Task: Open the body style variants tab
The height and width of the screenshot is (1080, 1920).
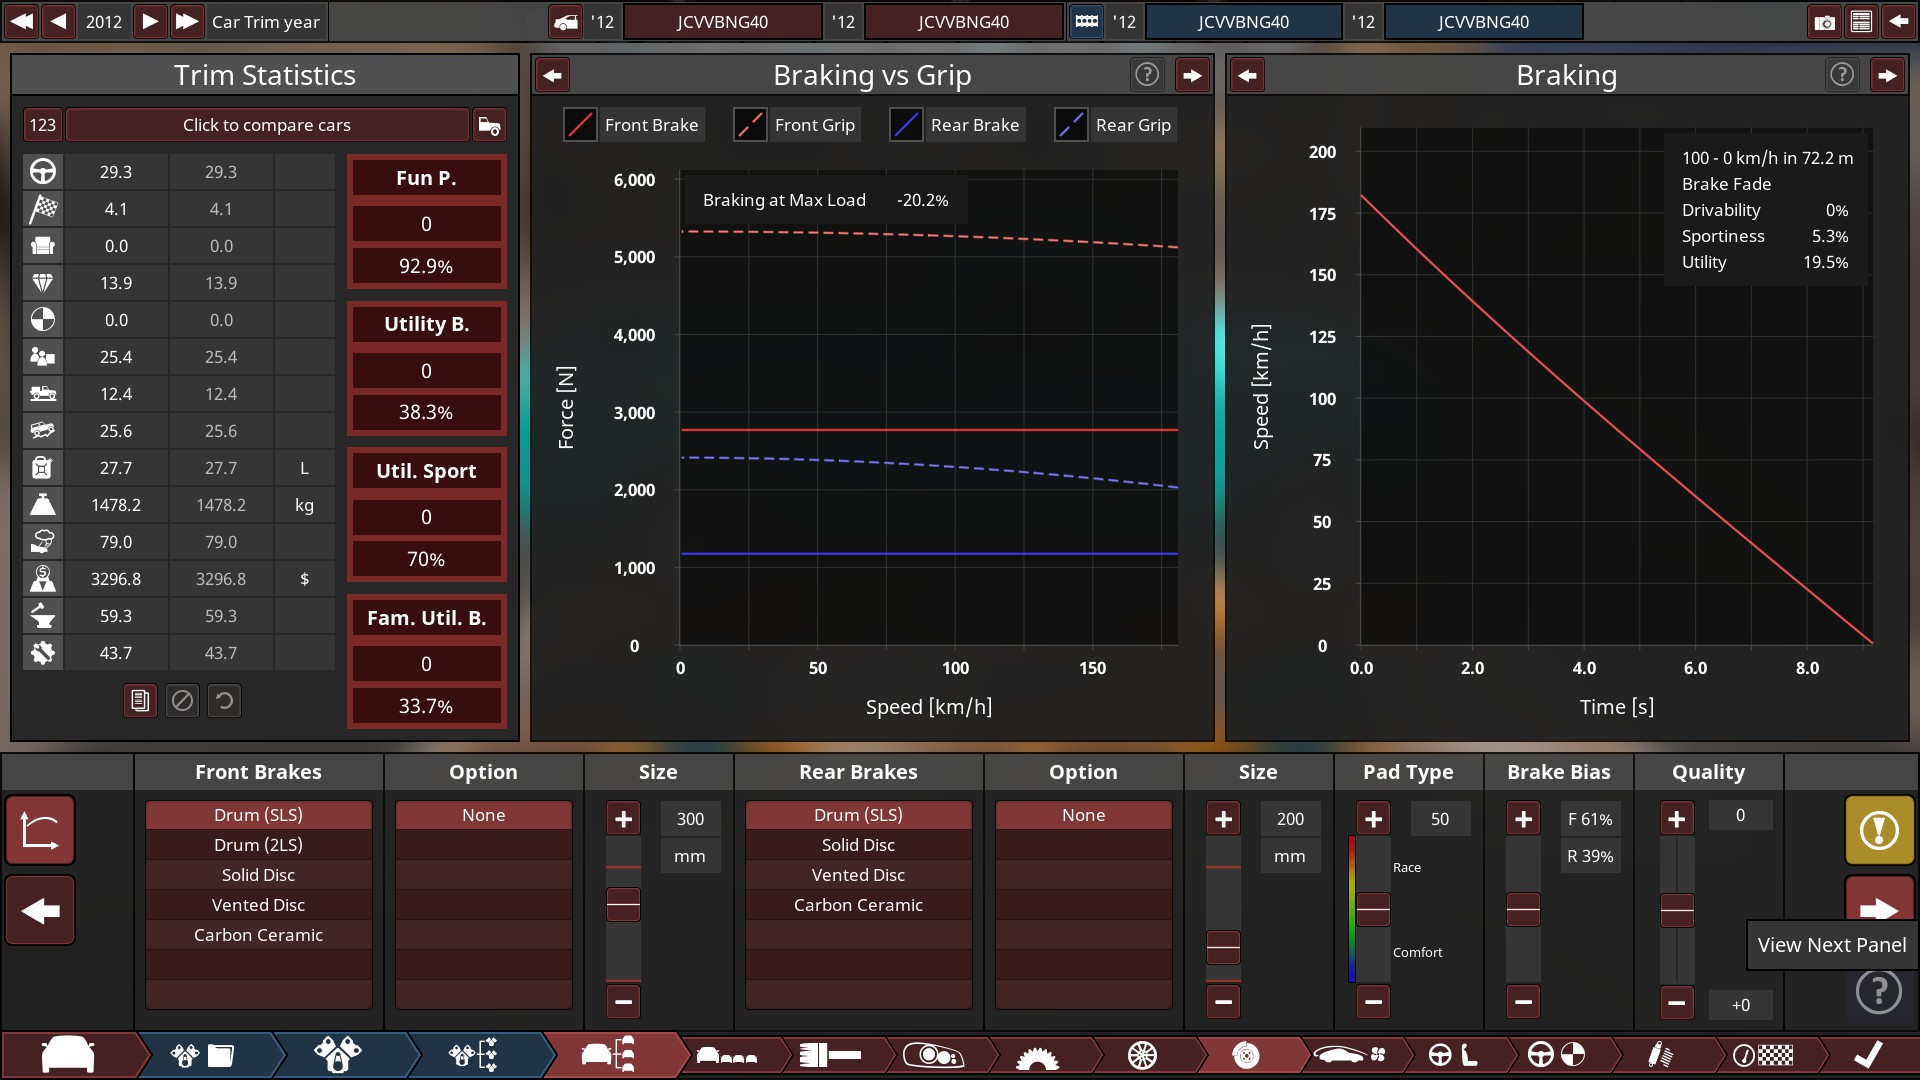Action: coord(727,1055)
